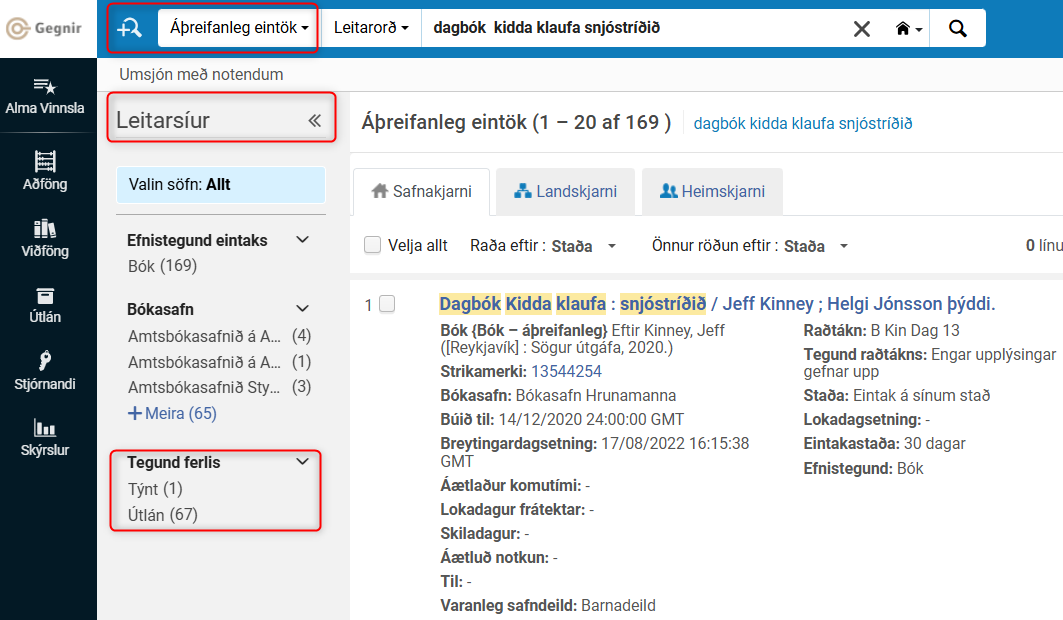Open Stjórnandi sidebar menu

[45, 371]
